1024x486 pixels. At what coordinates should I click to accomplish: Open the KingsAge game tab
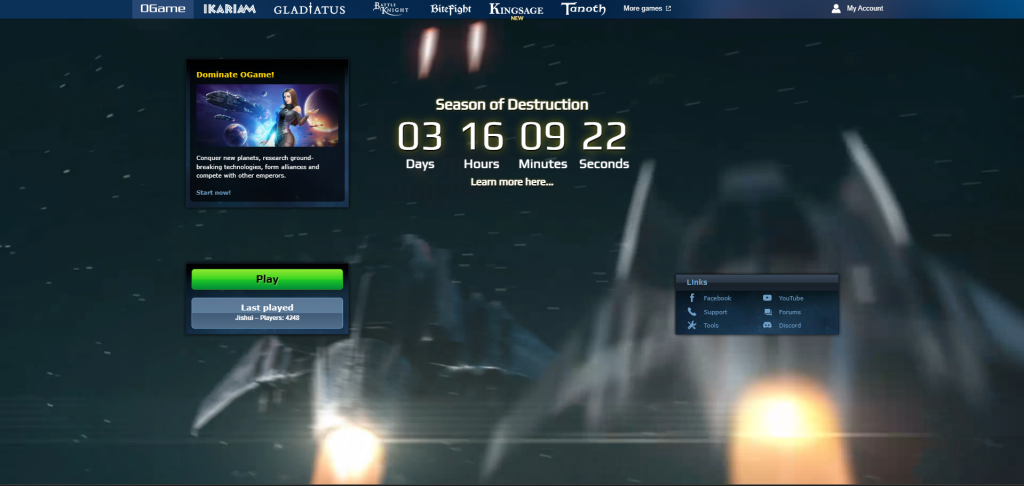tap(516, 10)
